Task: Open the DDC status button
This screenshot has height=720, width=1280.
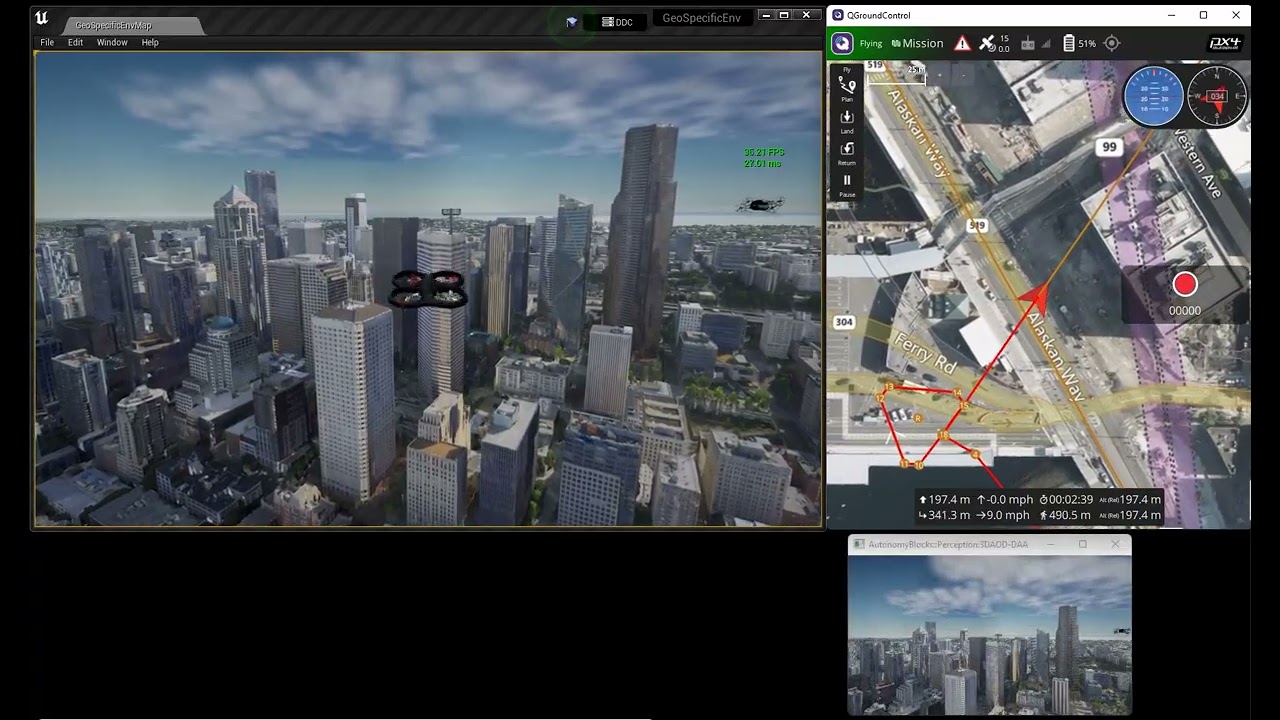Action: point(617,22)
